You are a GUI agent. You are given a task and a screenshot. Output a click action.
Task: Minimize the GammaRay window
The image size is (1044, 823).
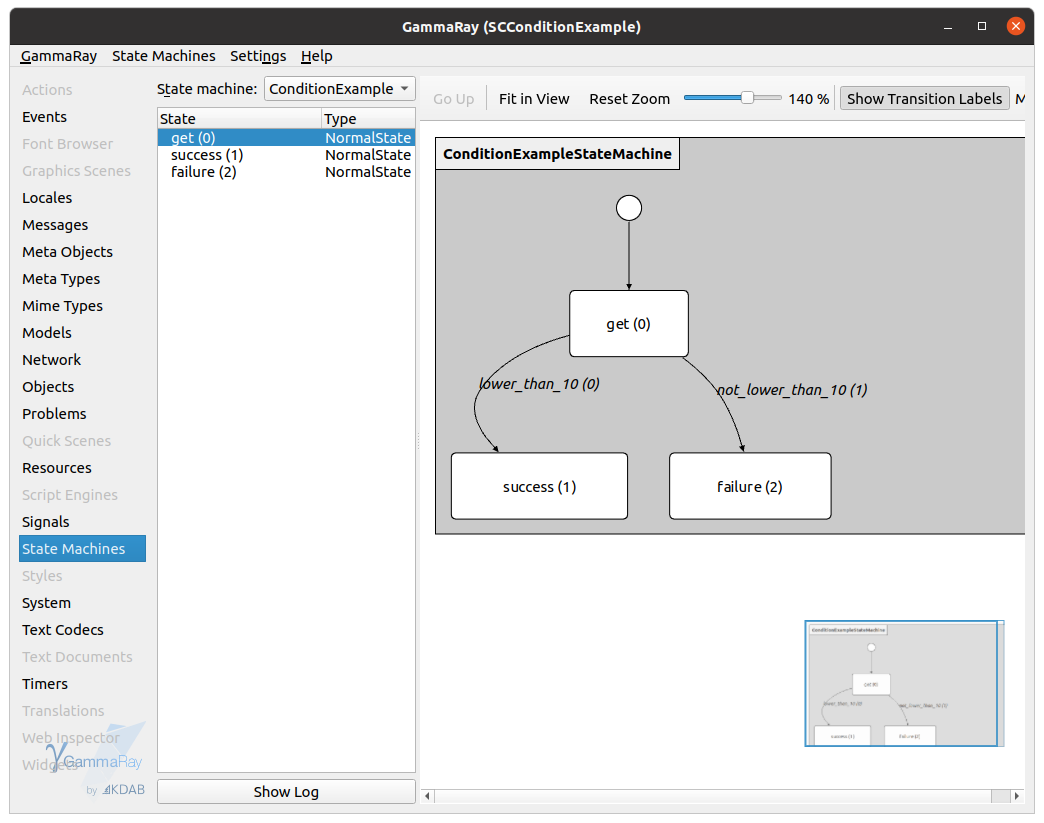coord(947,27)
